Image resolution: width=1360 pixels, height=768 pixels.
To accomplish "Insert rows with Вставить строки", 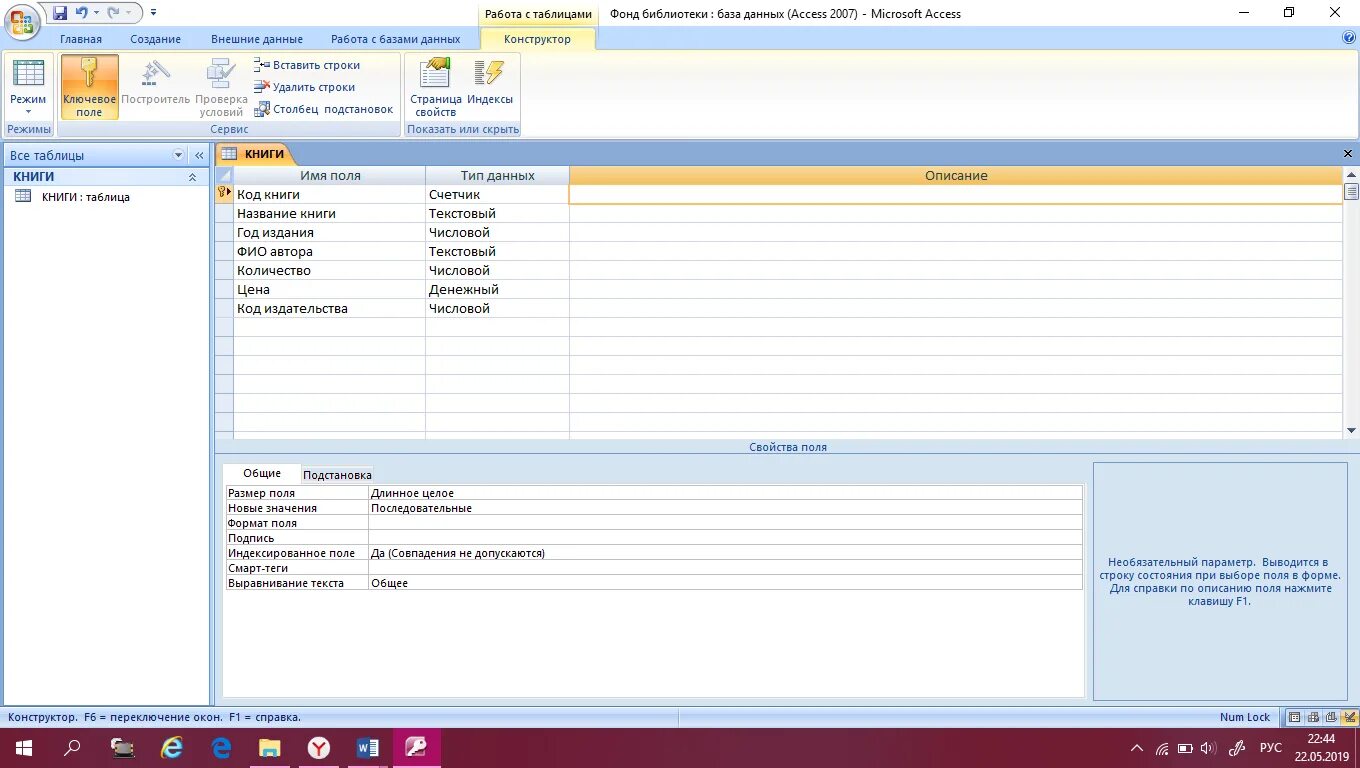I will (x=307, y=65).
